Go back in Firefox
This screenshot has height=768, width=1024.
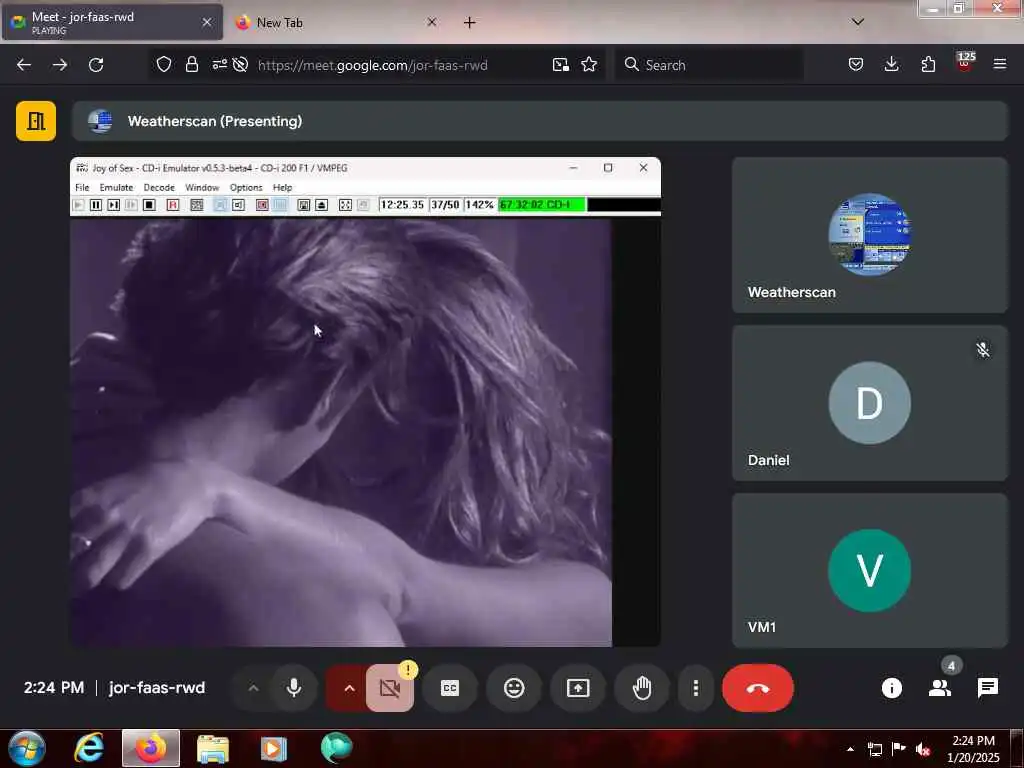tap(24, 65)
